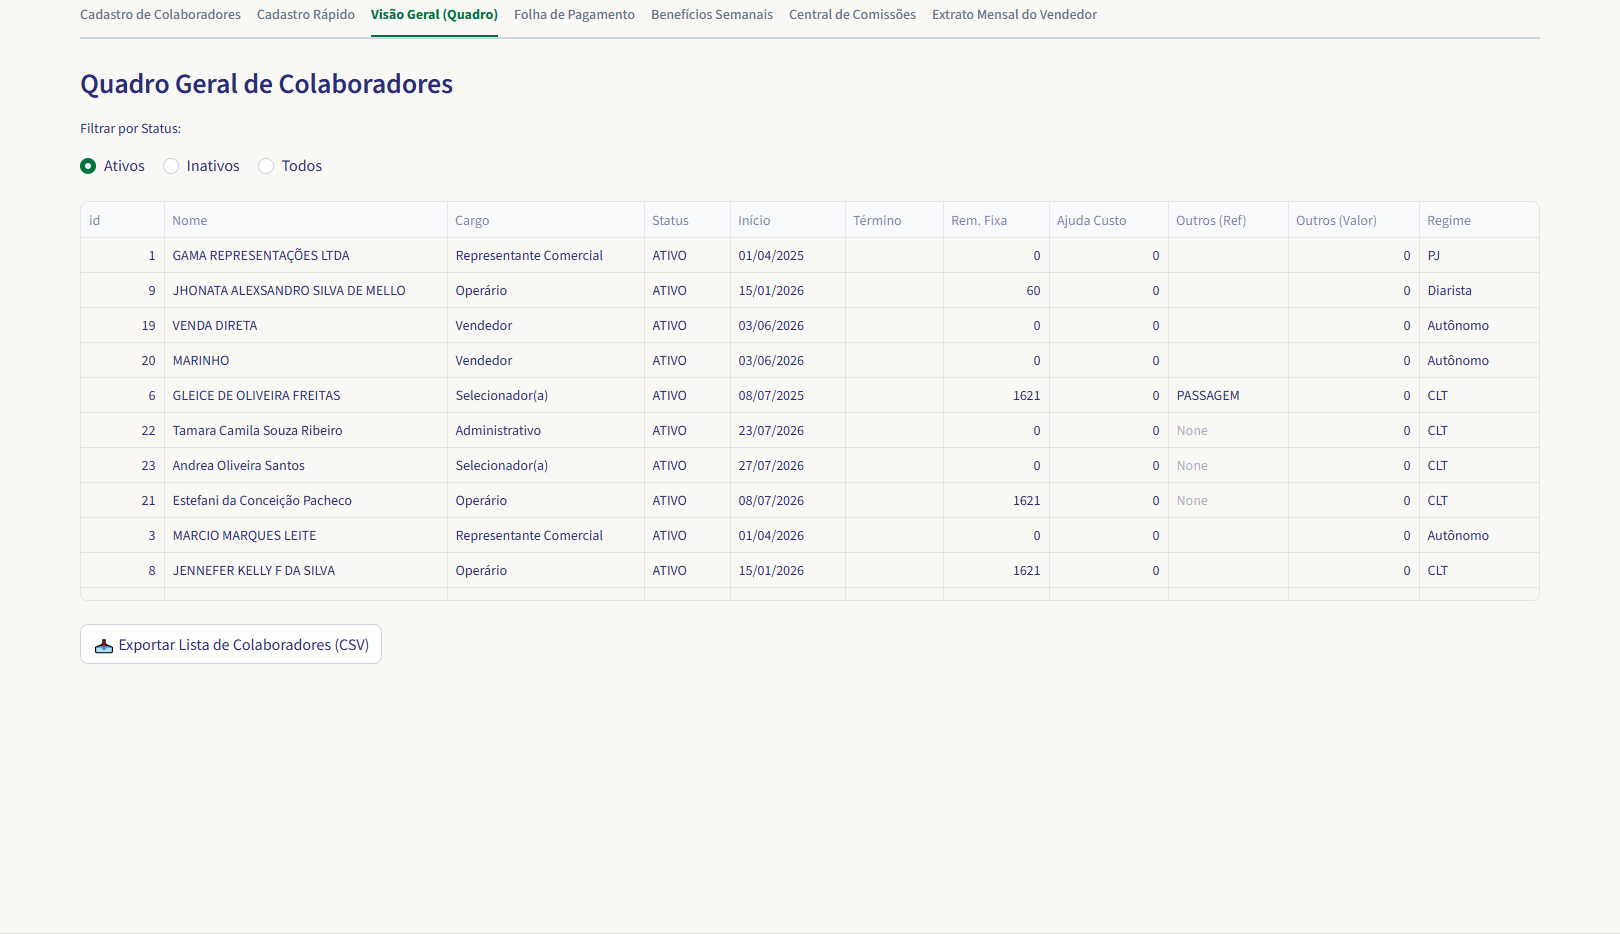Click the export icon in the CSV button
This screenshot has width=1620, height=934.
[x=104, y=646]
